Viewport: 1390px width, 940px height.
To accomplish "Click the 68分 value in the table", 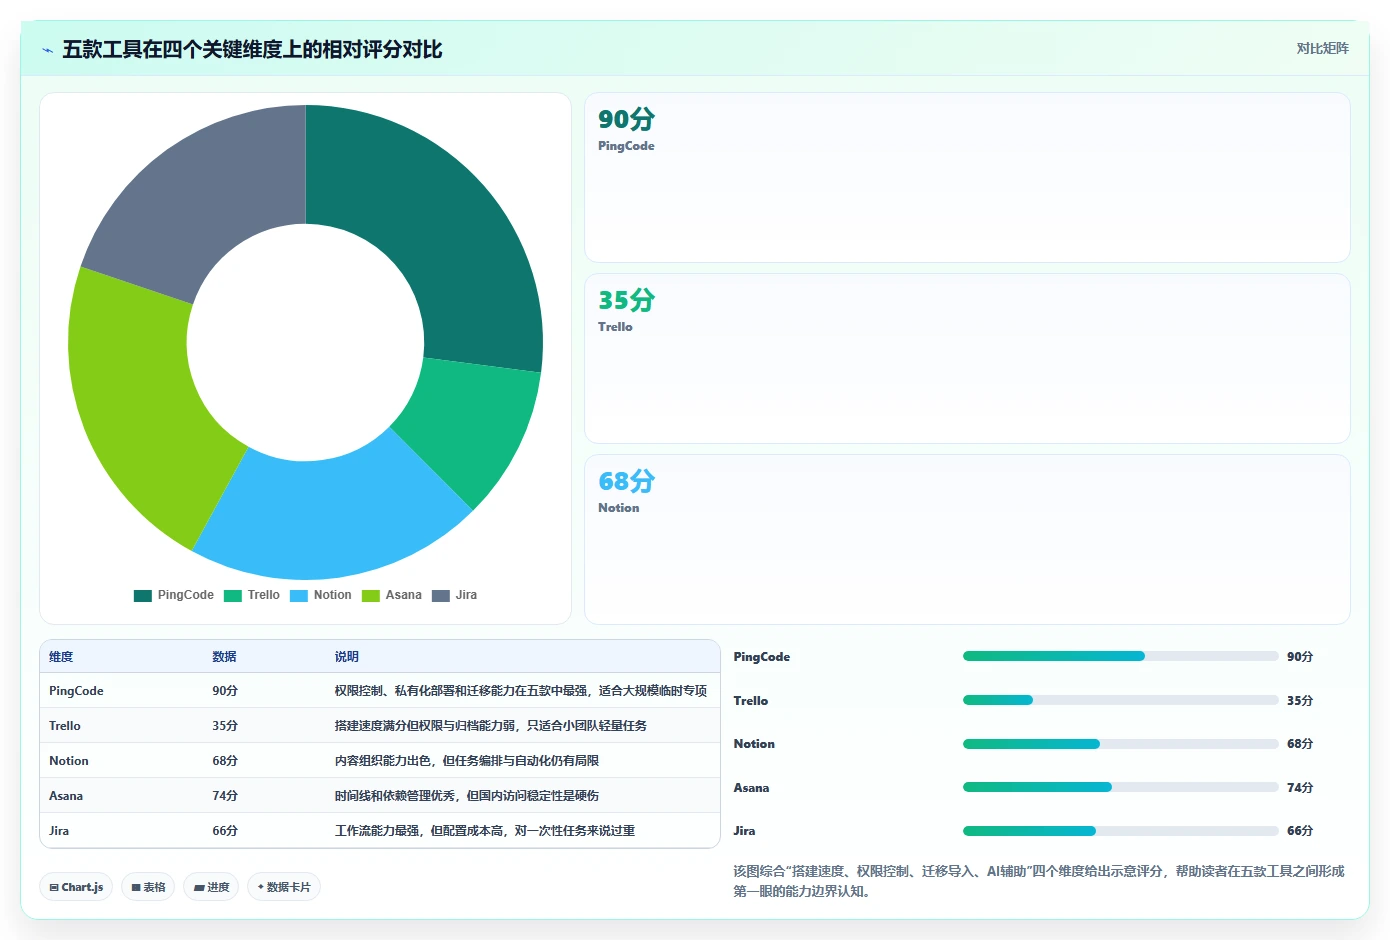I will click(225, 761).
